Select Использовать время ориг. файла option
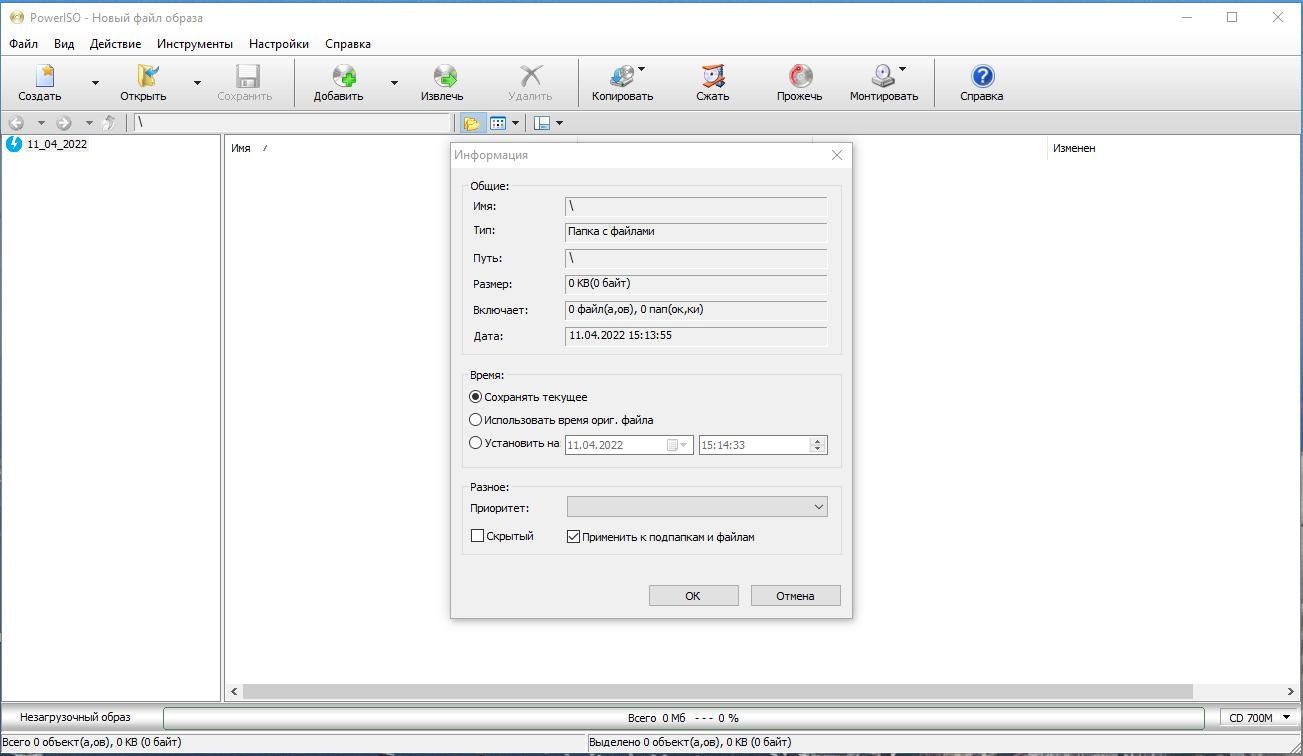This screenshot has width=1303, height=756. pyautogui.click(x=476, y=420)
